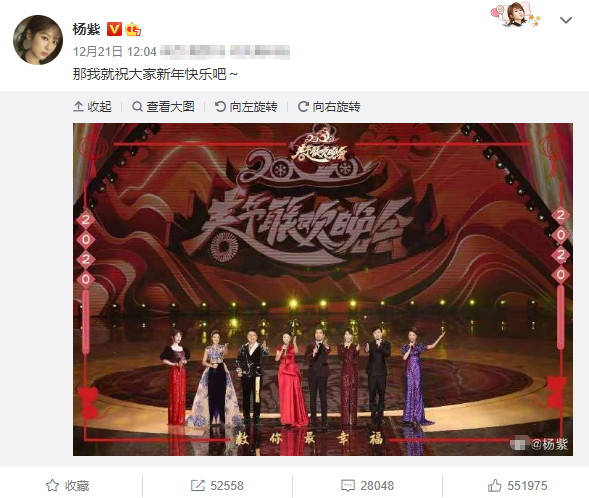
Task: Open 杨紫 username profile link
Action: (87, 29)
